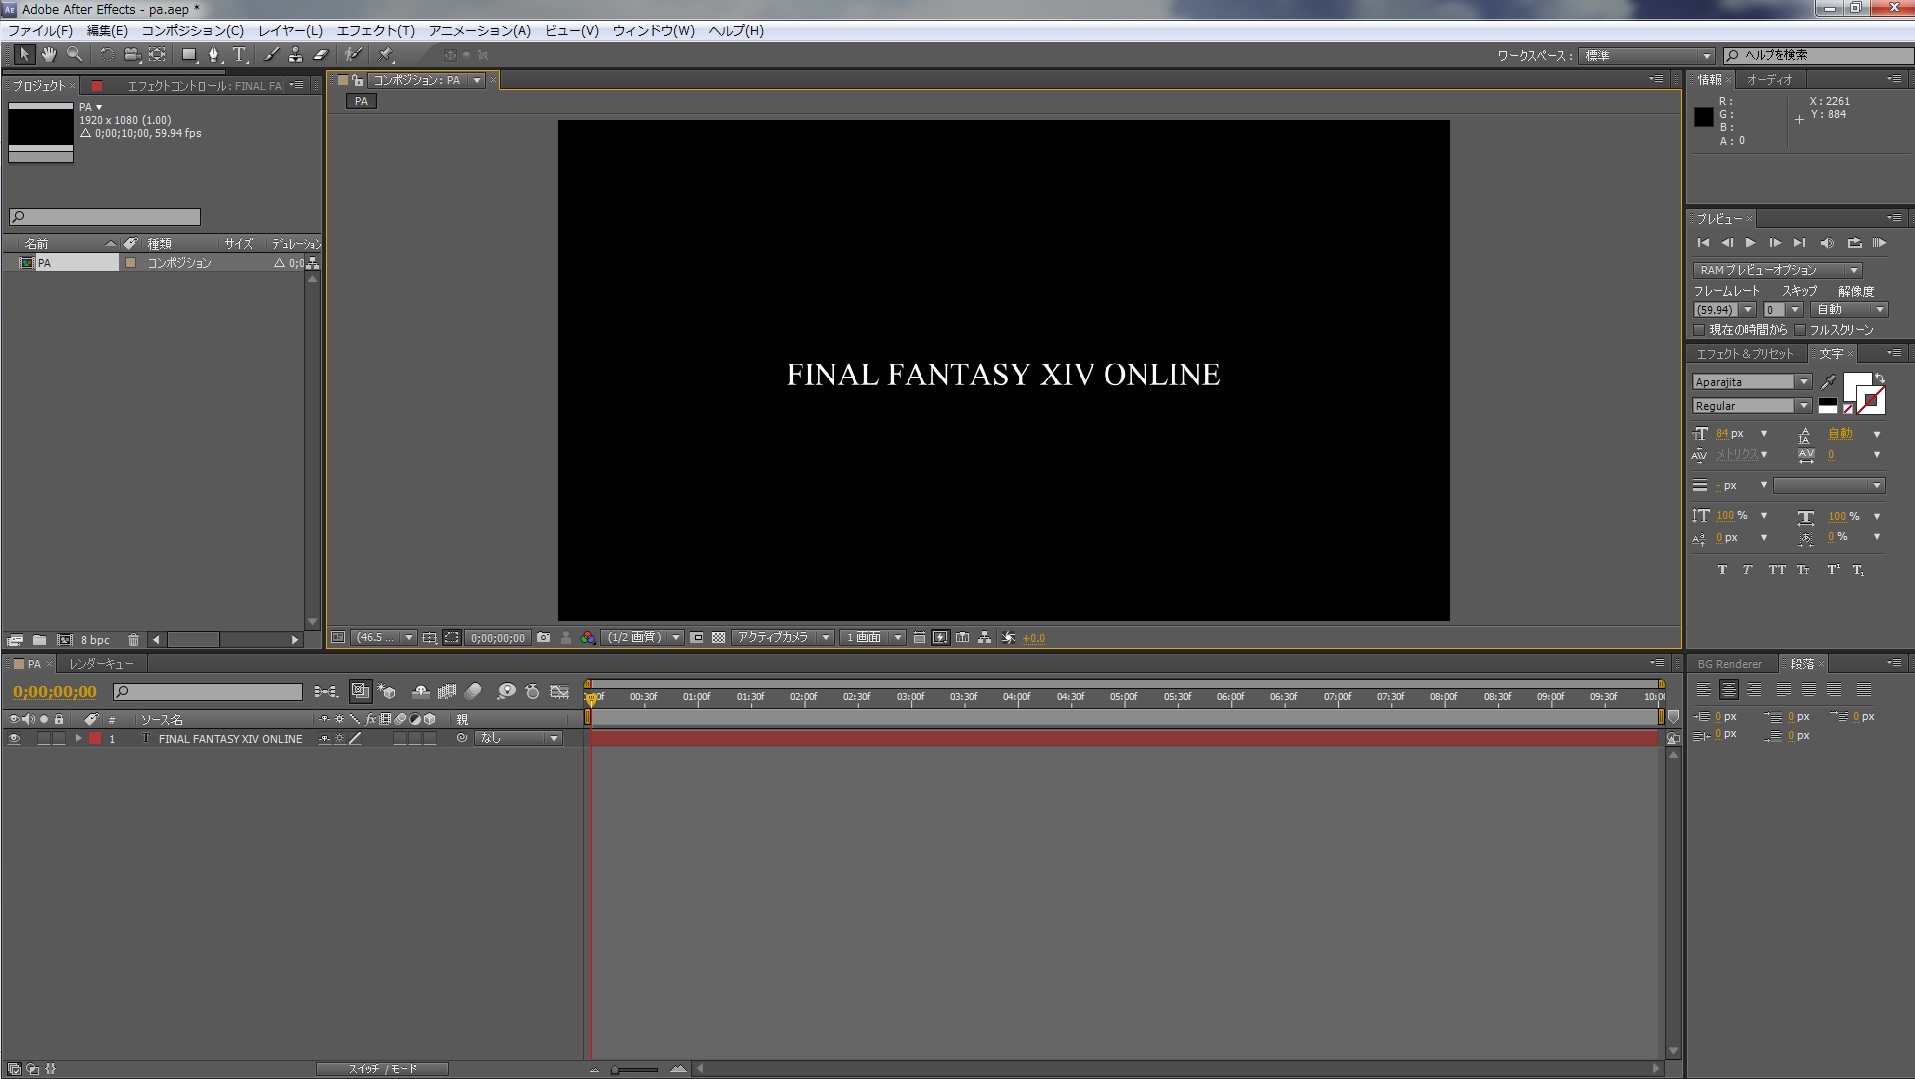Check the 現在の時間から checkbox
1915x1079 pixels.
[x=1699, y=330]
